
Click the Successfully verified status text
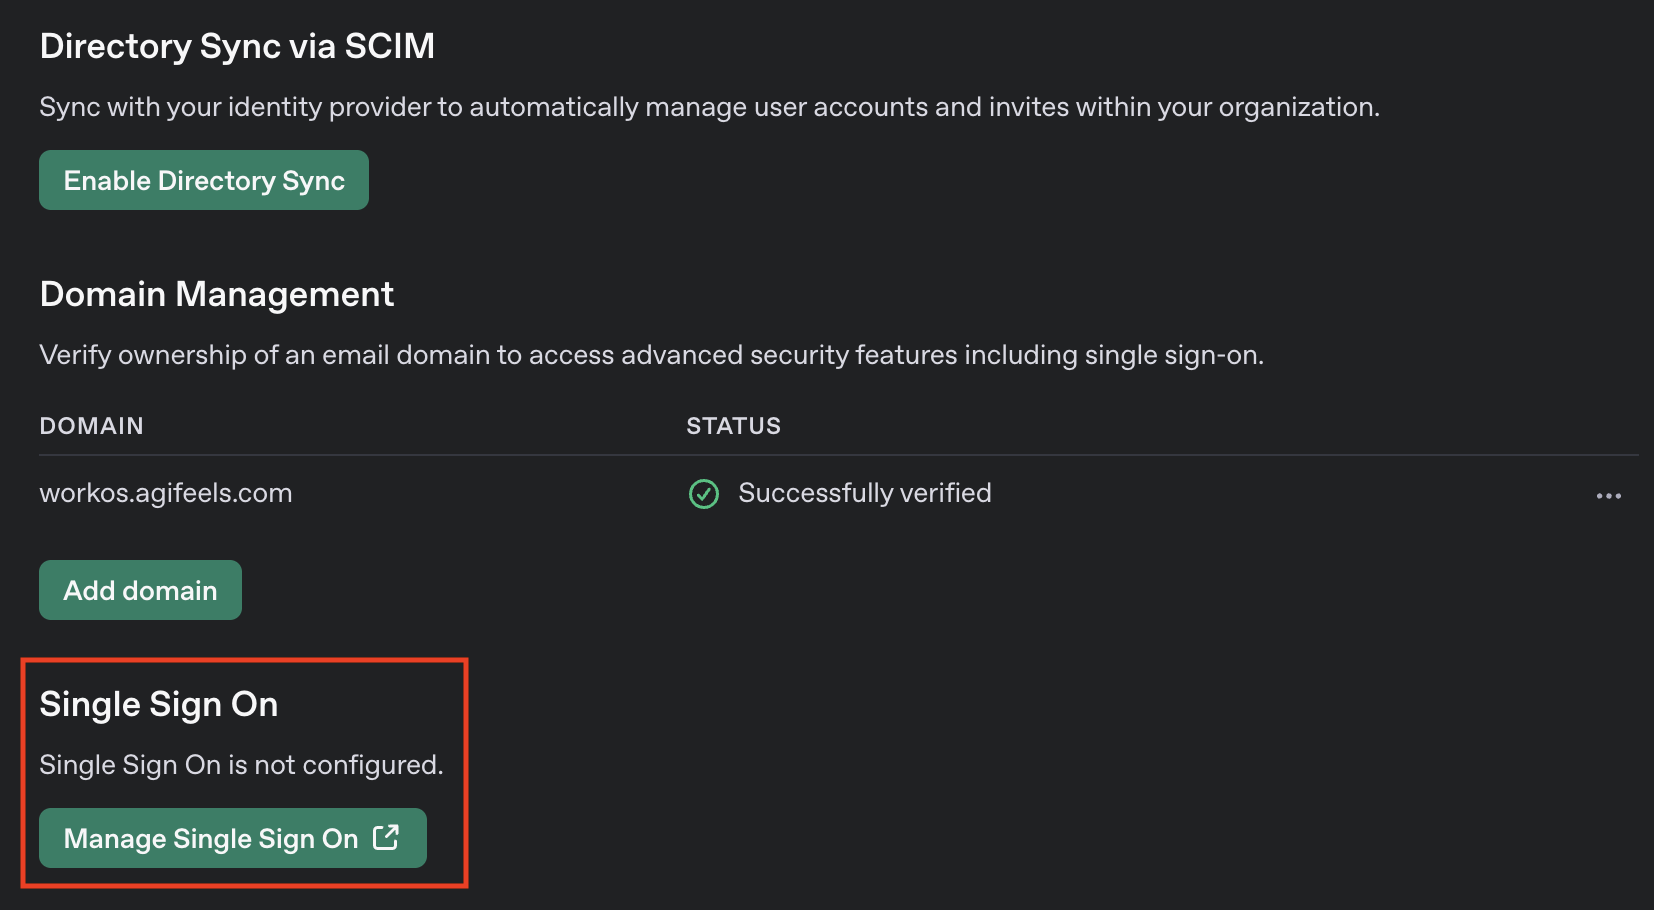(864, 492)
